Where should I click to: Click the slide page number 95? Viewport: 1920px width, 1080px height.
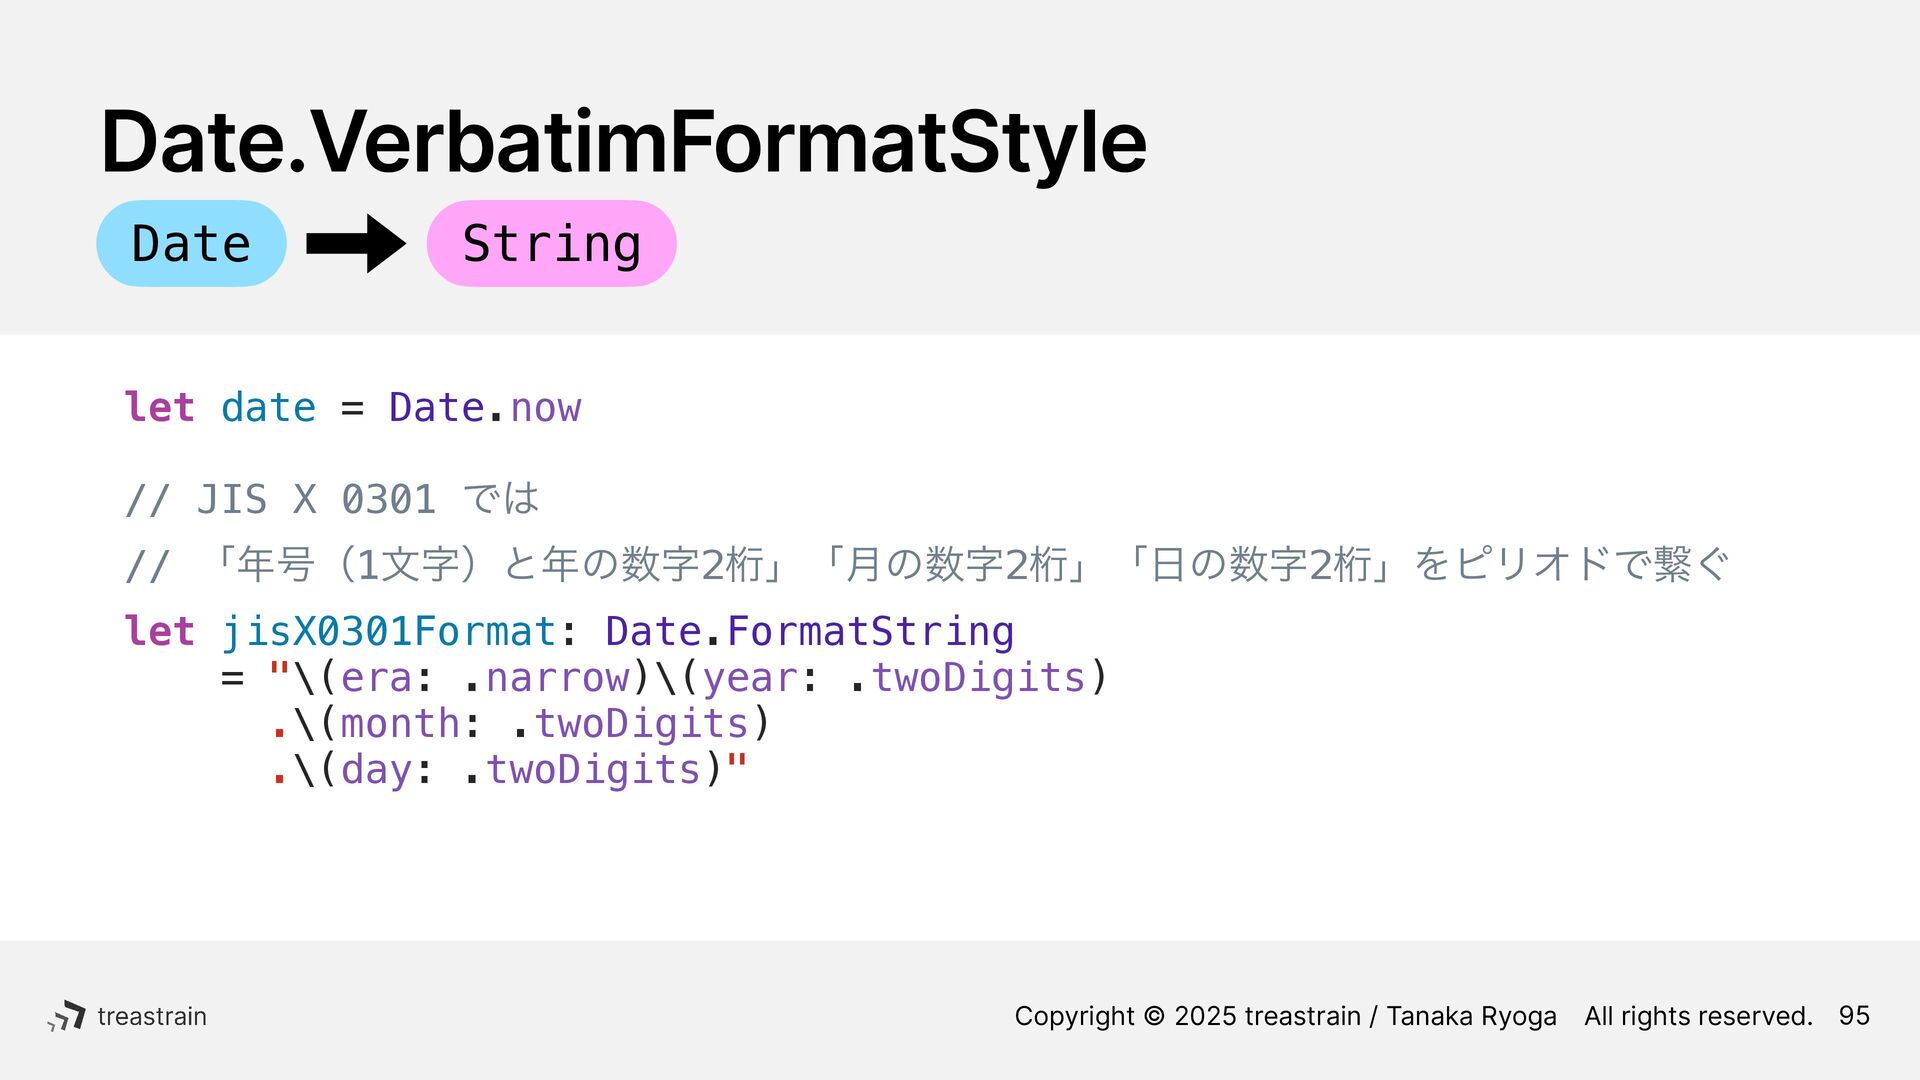[x=1854, y=1016]
